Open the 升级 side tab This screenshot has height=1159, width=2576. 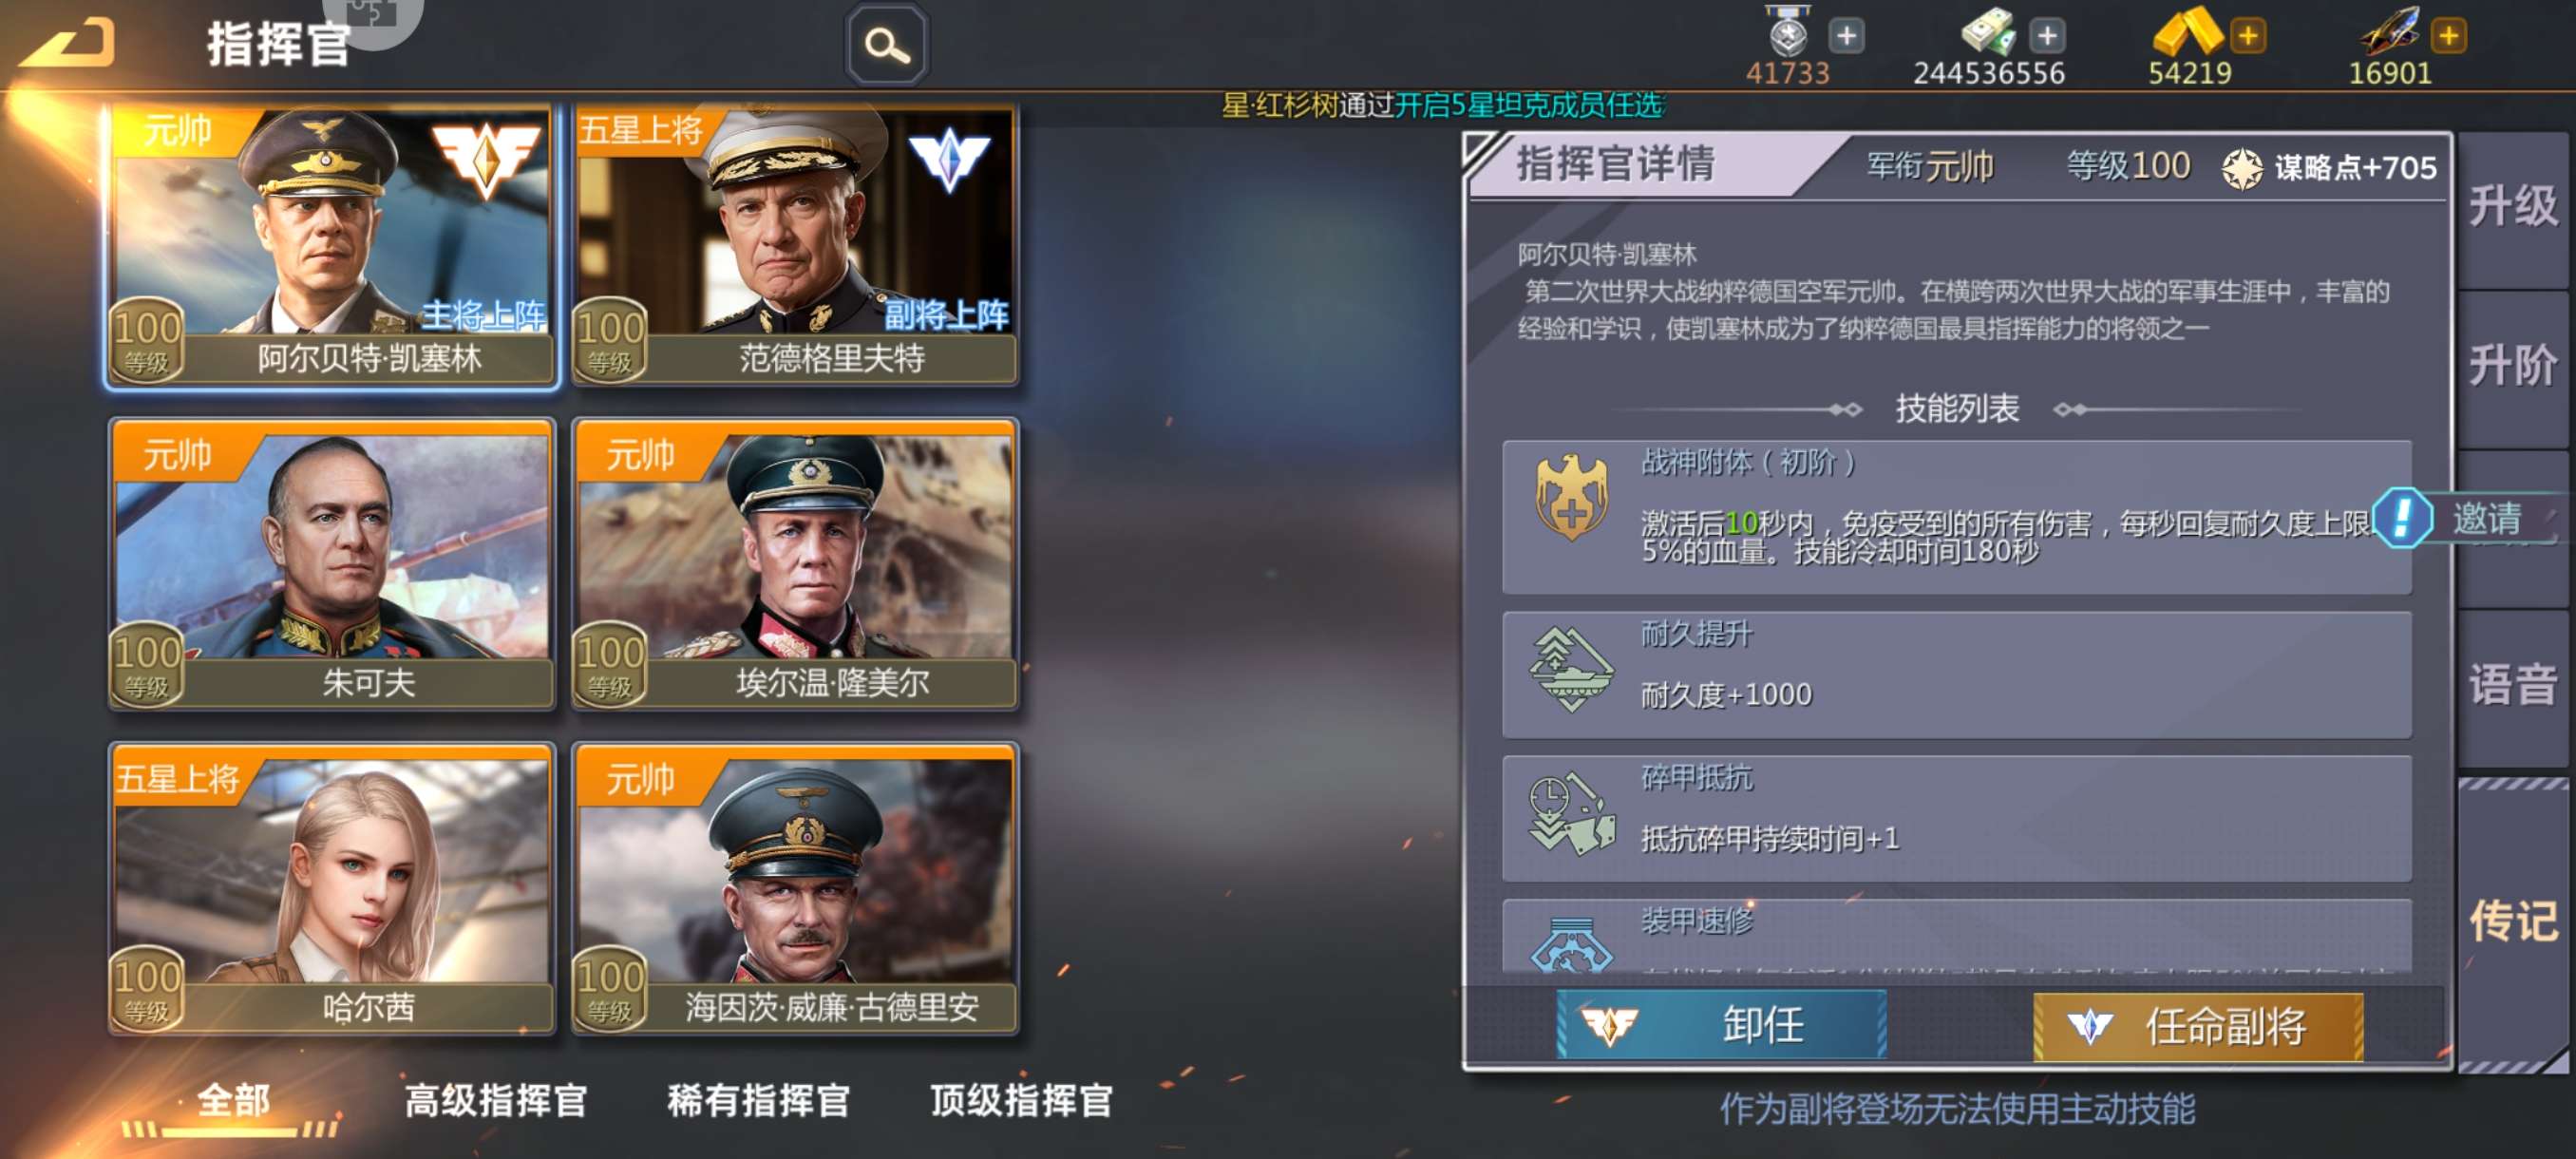pos(2512,207)
